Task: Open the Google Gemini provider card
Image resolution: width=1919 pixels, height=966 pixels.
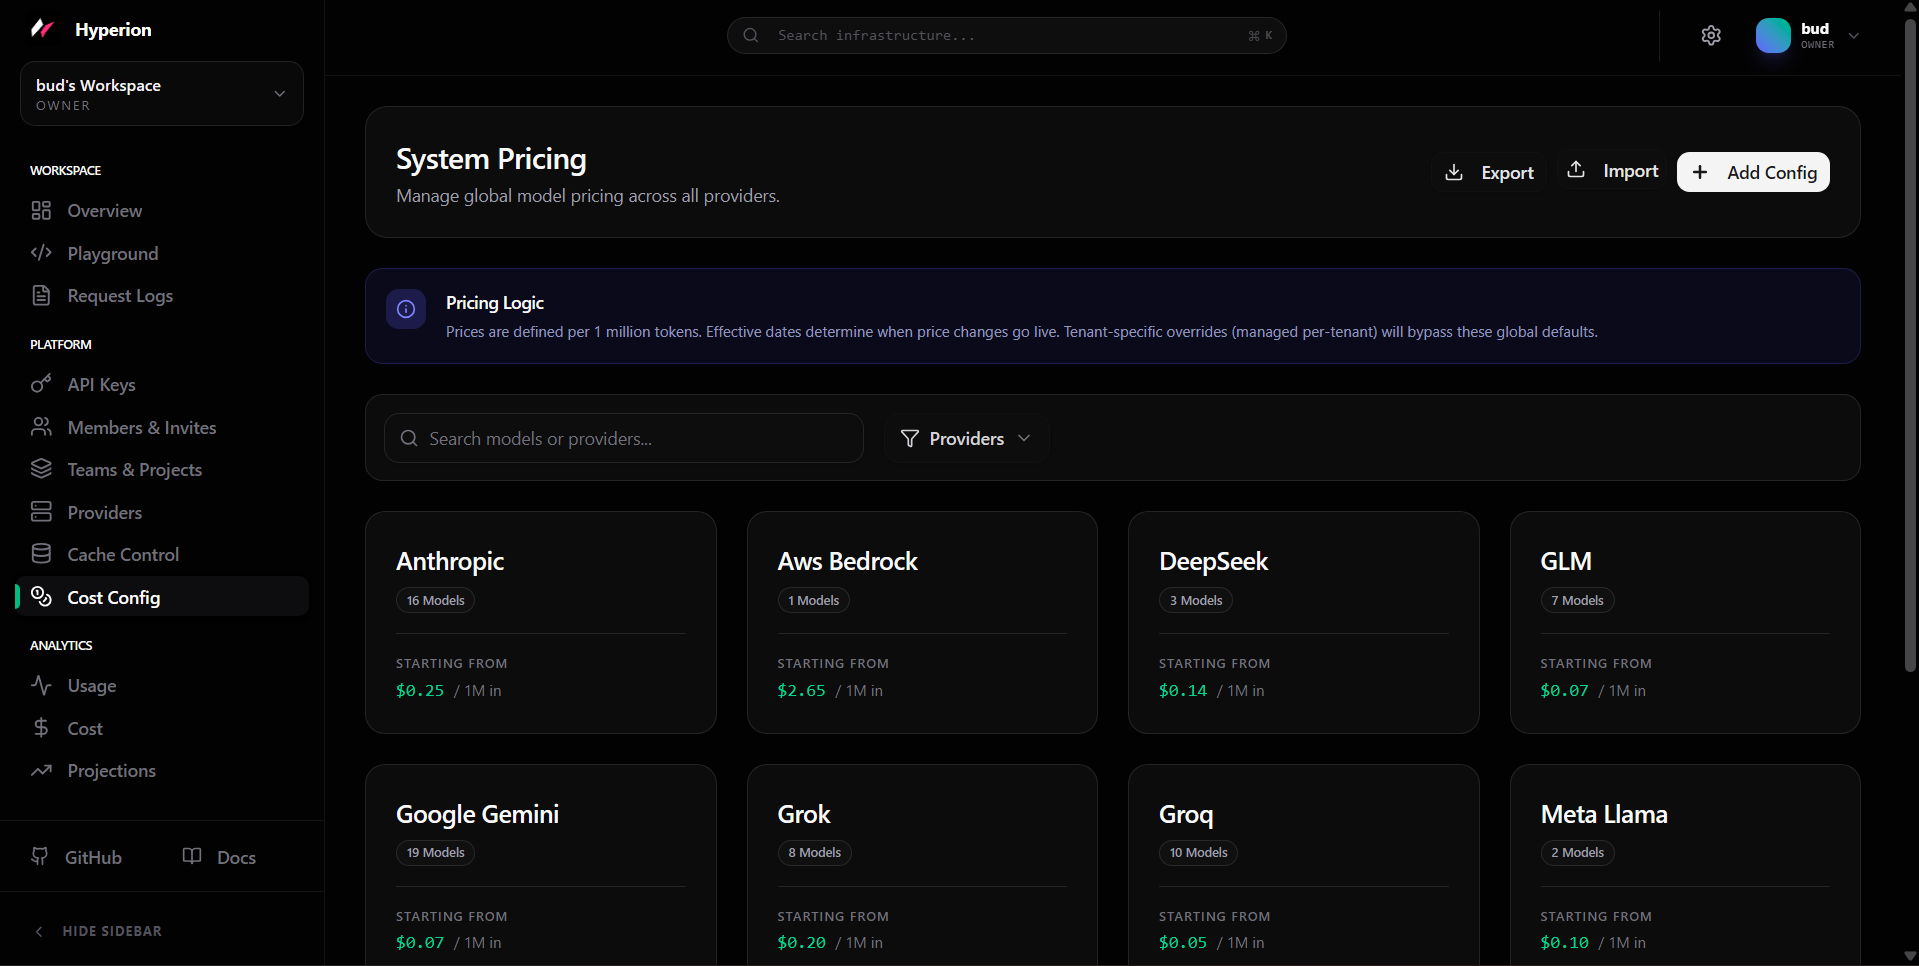Action: point(541,866)
